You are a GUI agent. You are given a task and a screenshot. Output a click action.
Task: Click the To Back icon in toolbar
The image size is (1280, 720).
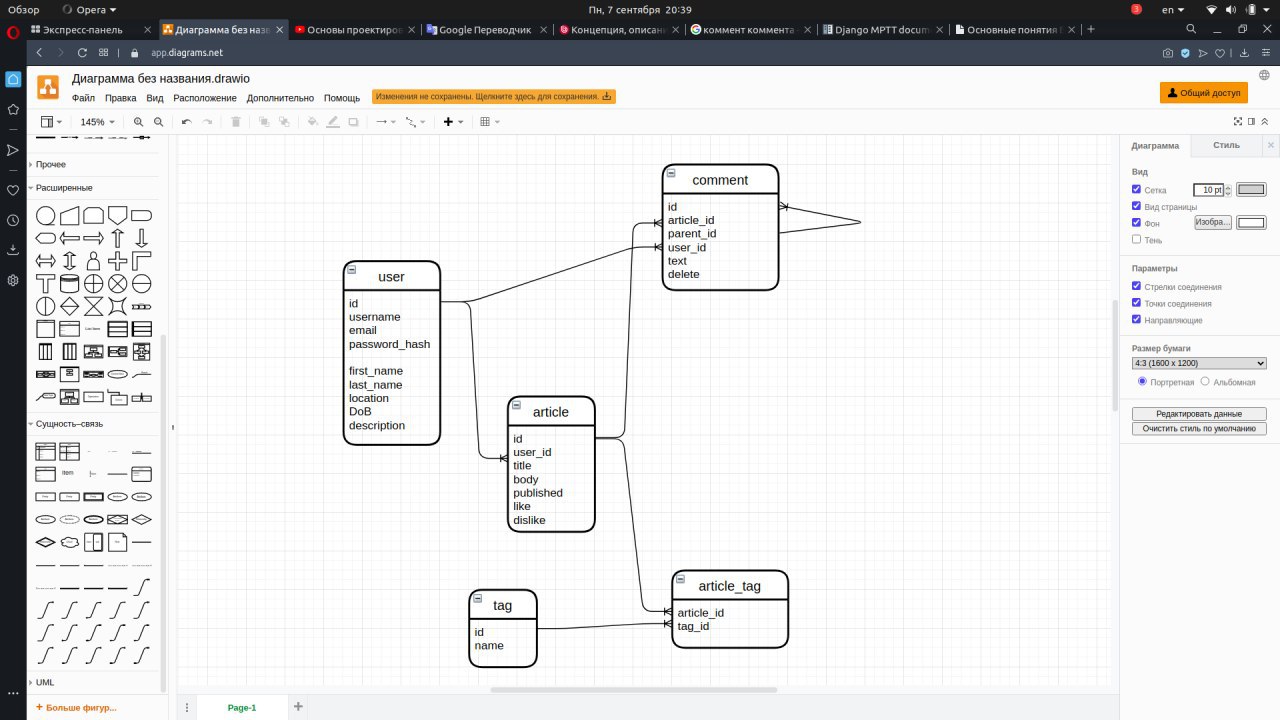pos(284,122)
